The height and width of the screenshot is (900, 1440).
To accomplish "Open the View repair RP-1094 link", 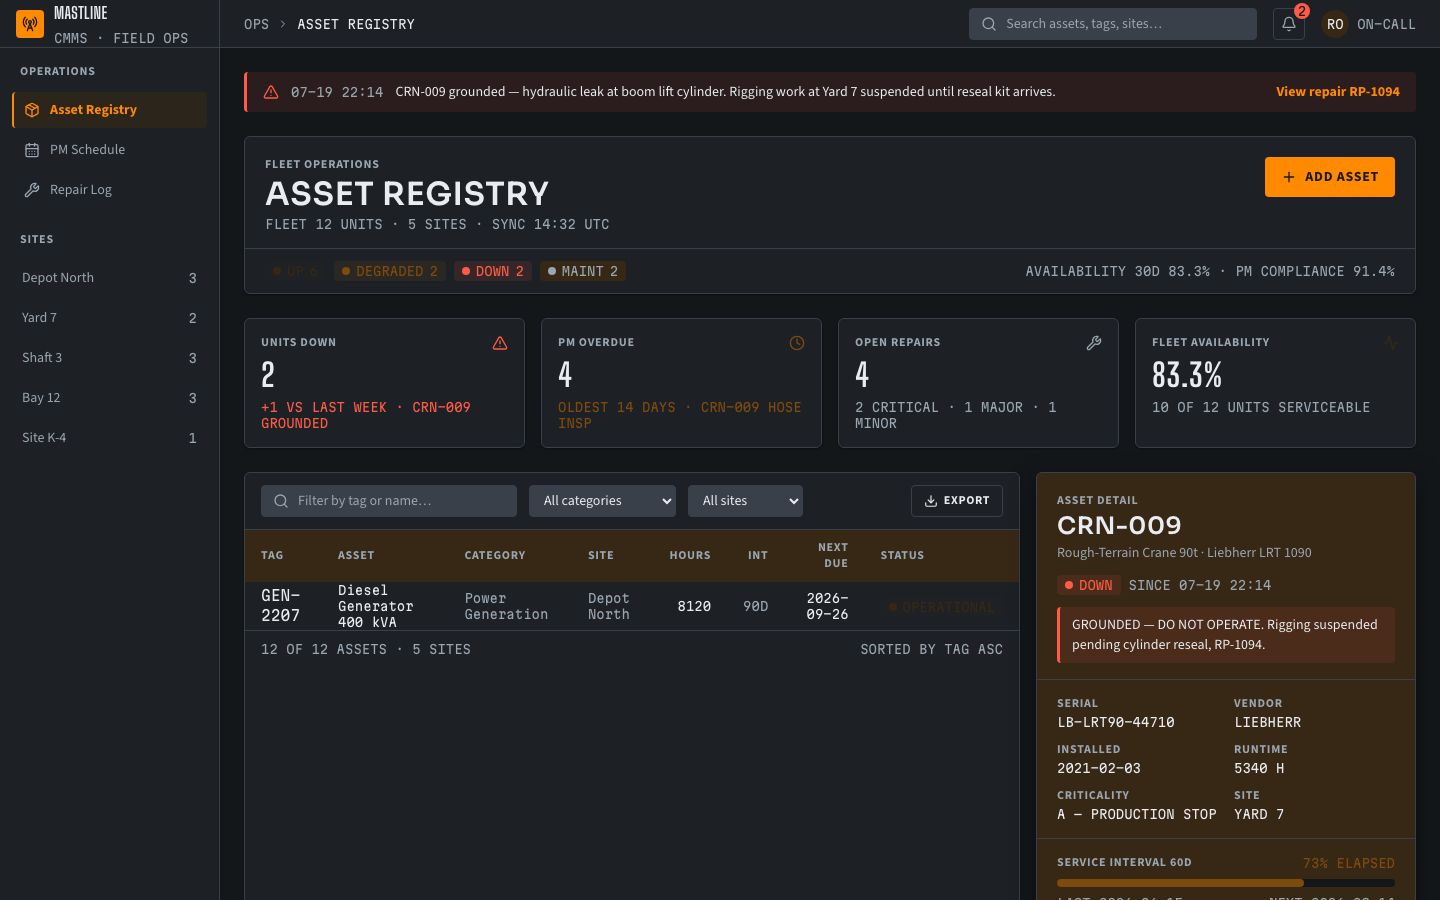I will (x=1337, y=92).
